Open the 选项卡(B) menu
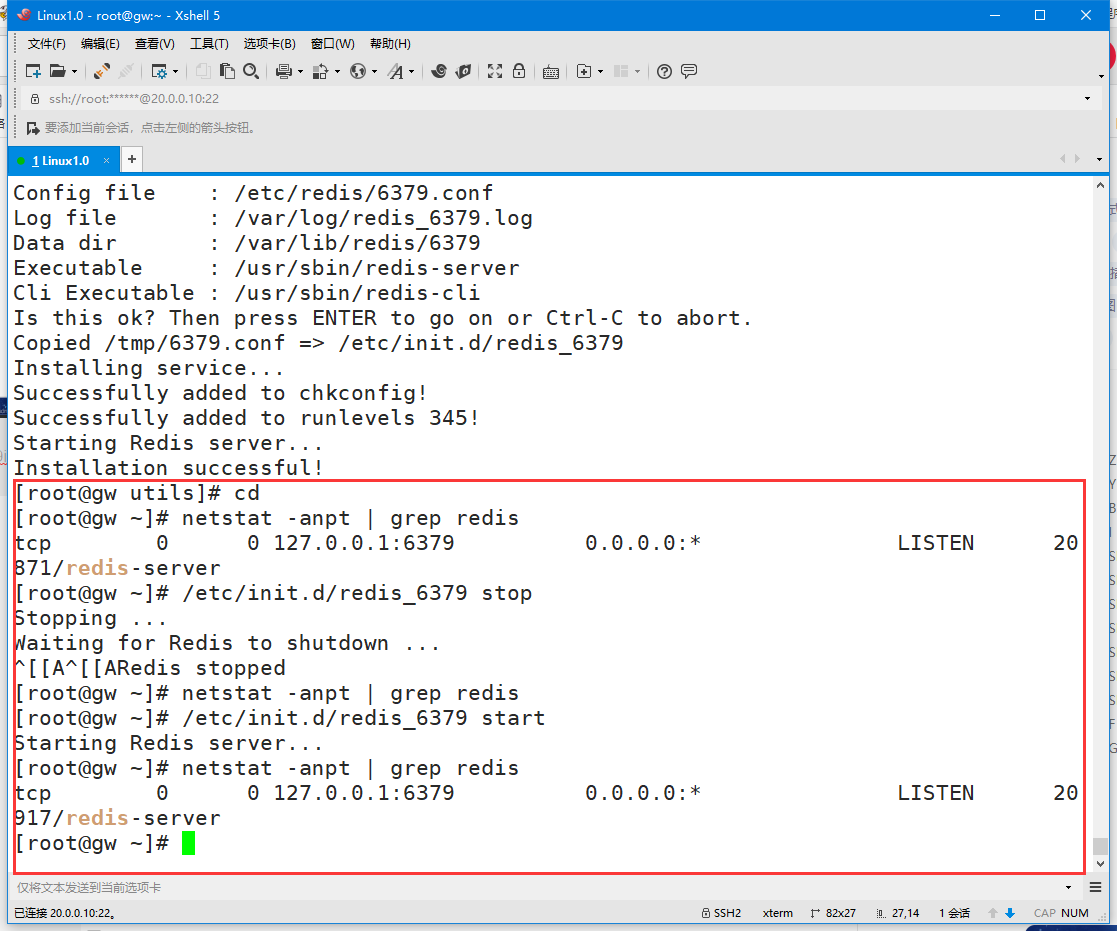The width and height of the screenshot is (1117, 931). (x=269, y=43)
